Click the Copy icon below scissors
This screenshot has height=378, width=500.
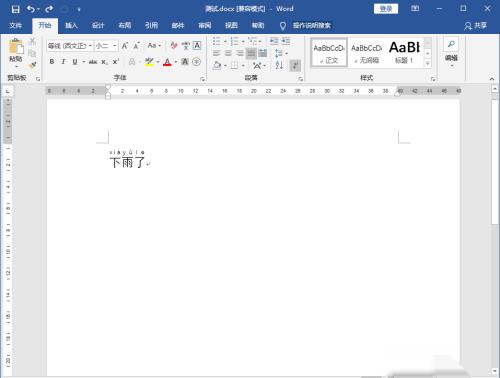tap(32, 53)
